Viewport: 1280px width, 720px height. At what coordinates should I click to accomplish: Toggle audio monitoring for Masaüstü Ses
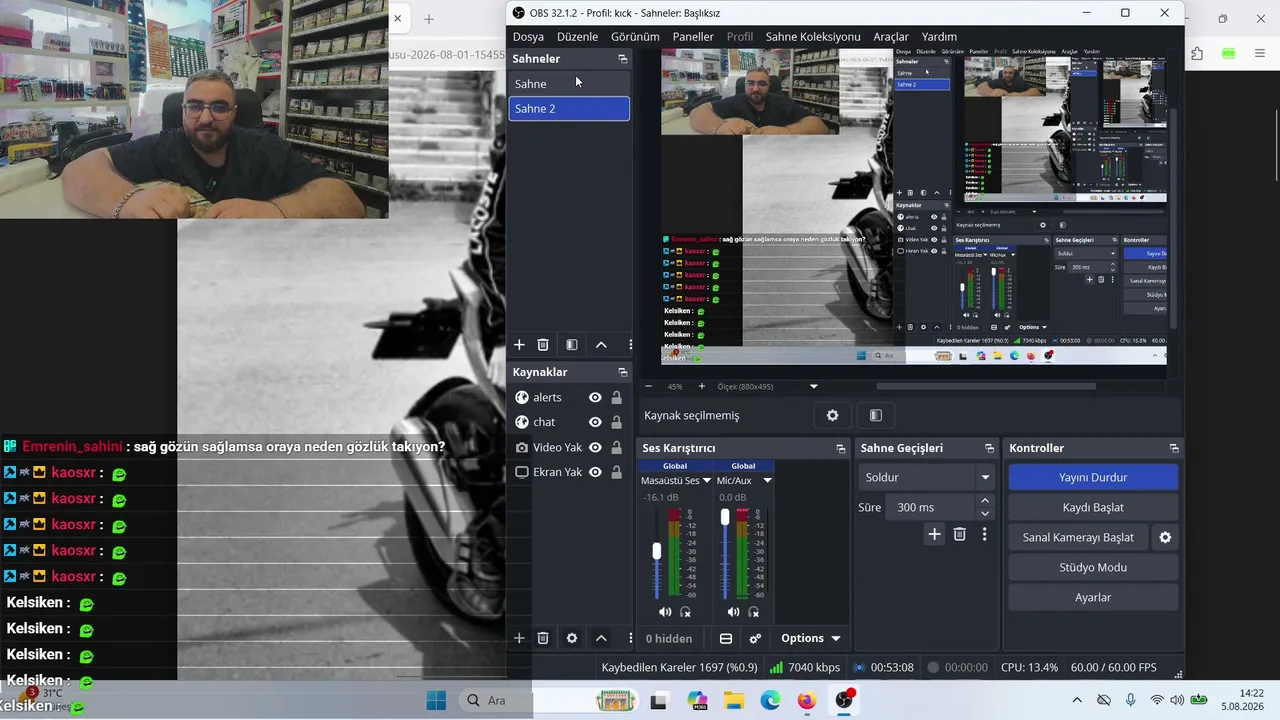coord(686,612)
